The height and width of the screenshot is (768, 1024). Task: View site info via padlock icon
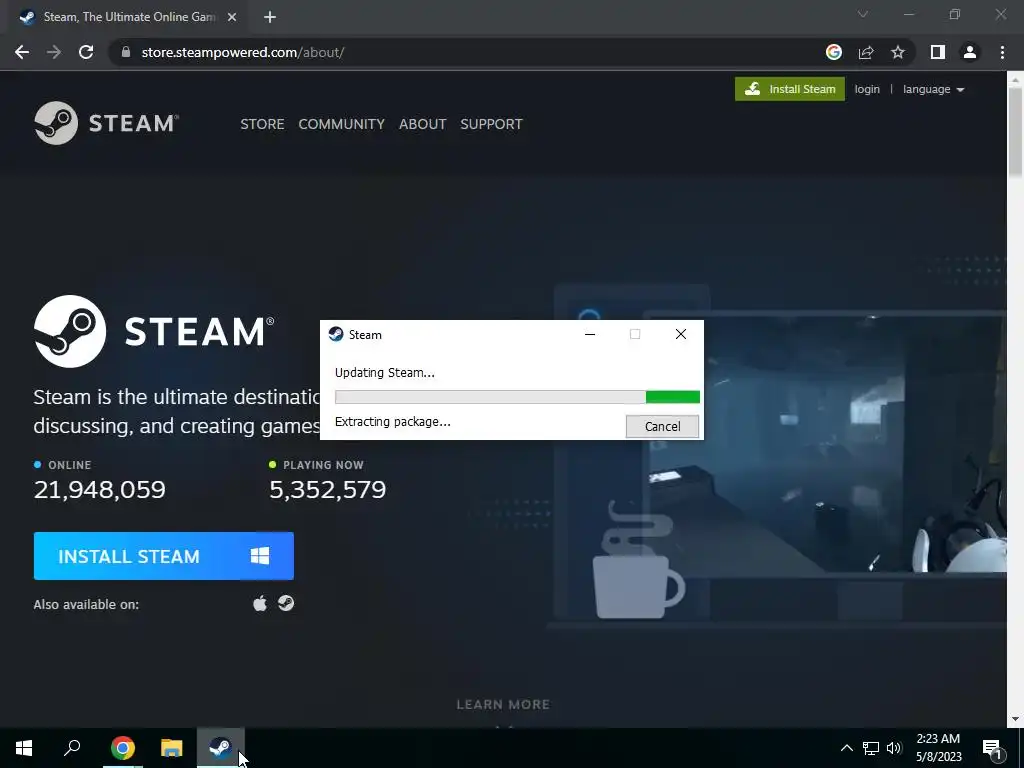click(x=126, y=52)
